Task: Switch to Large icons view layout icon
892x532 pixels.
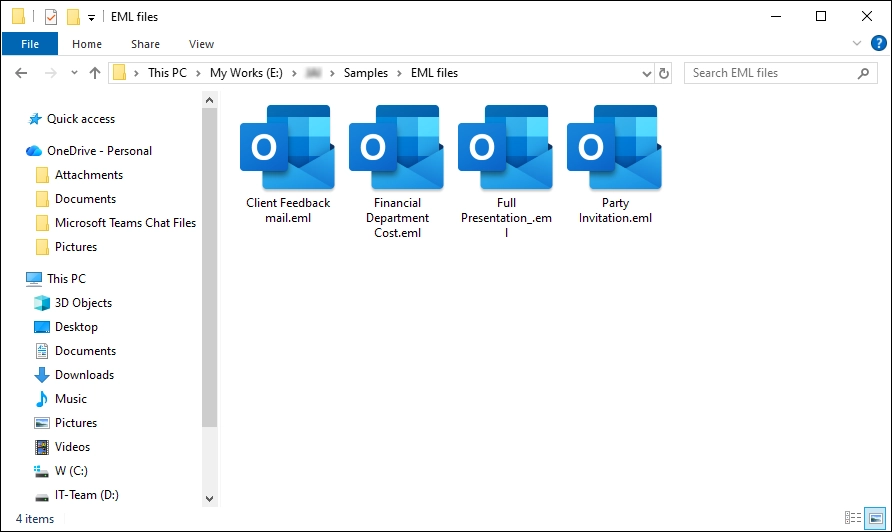Action: (x=876, y=518)
